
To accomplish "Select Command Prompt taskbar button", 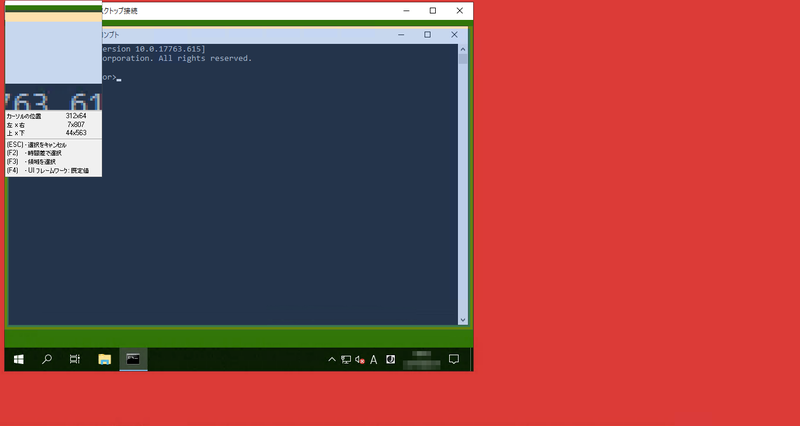I will (133, 360).
